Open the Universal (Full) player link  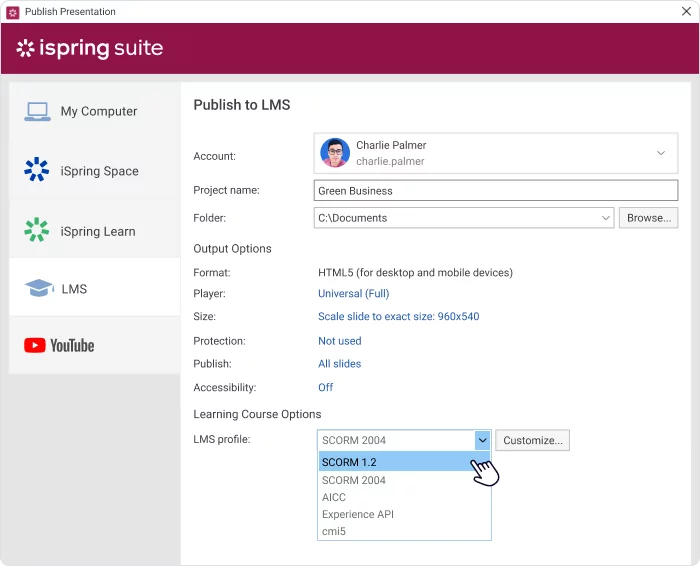[354, 294]
